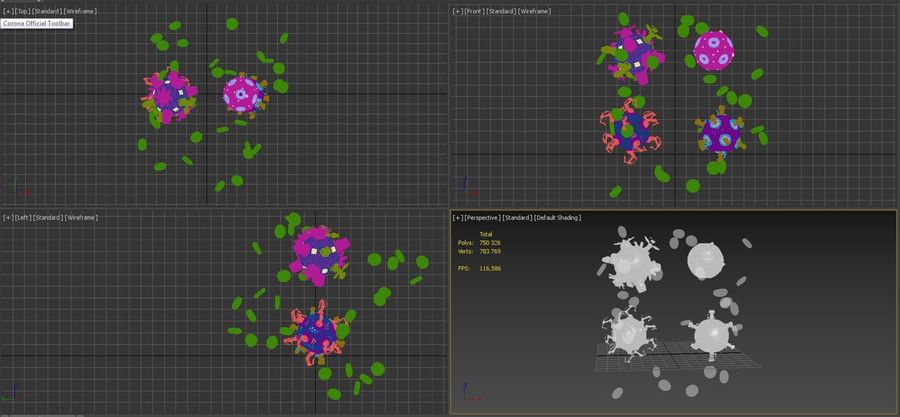The width and height of the screenshot is (900, 417).
Task: Select the right magenta sphere in Top viewport
Action: pyautogui.click(x=242, y=94)
